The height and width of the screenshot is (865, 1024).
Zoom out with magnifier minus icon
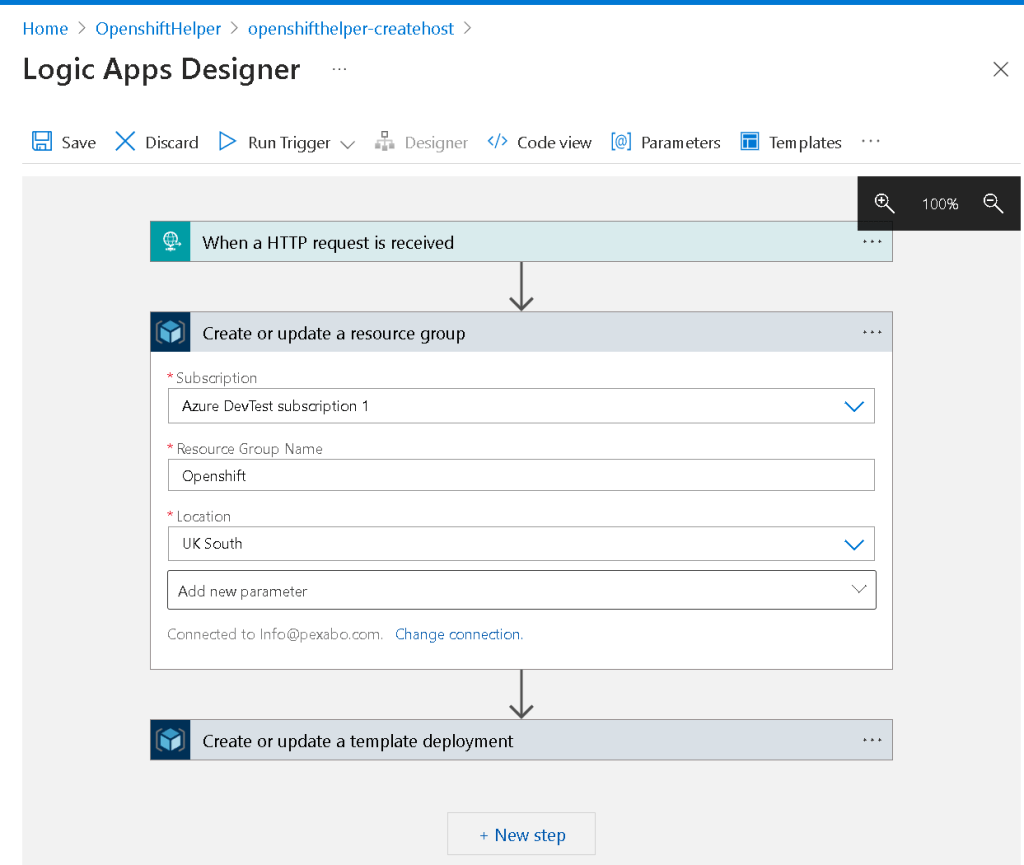click(993, 203)
